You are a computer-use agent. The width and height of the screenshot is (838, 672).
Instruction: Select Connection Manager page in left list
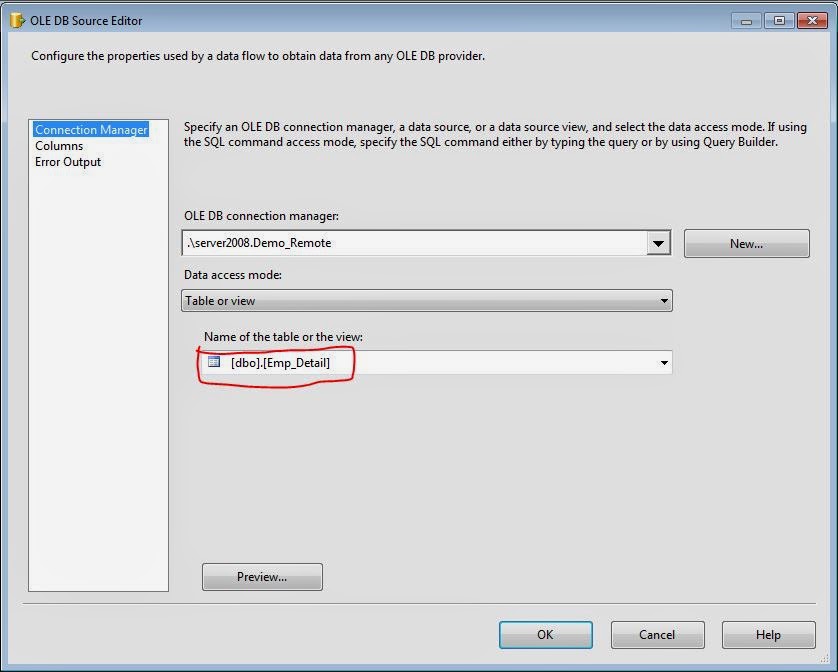[91, 130]
